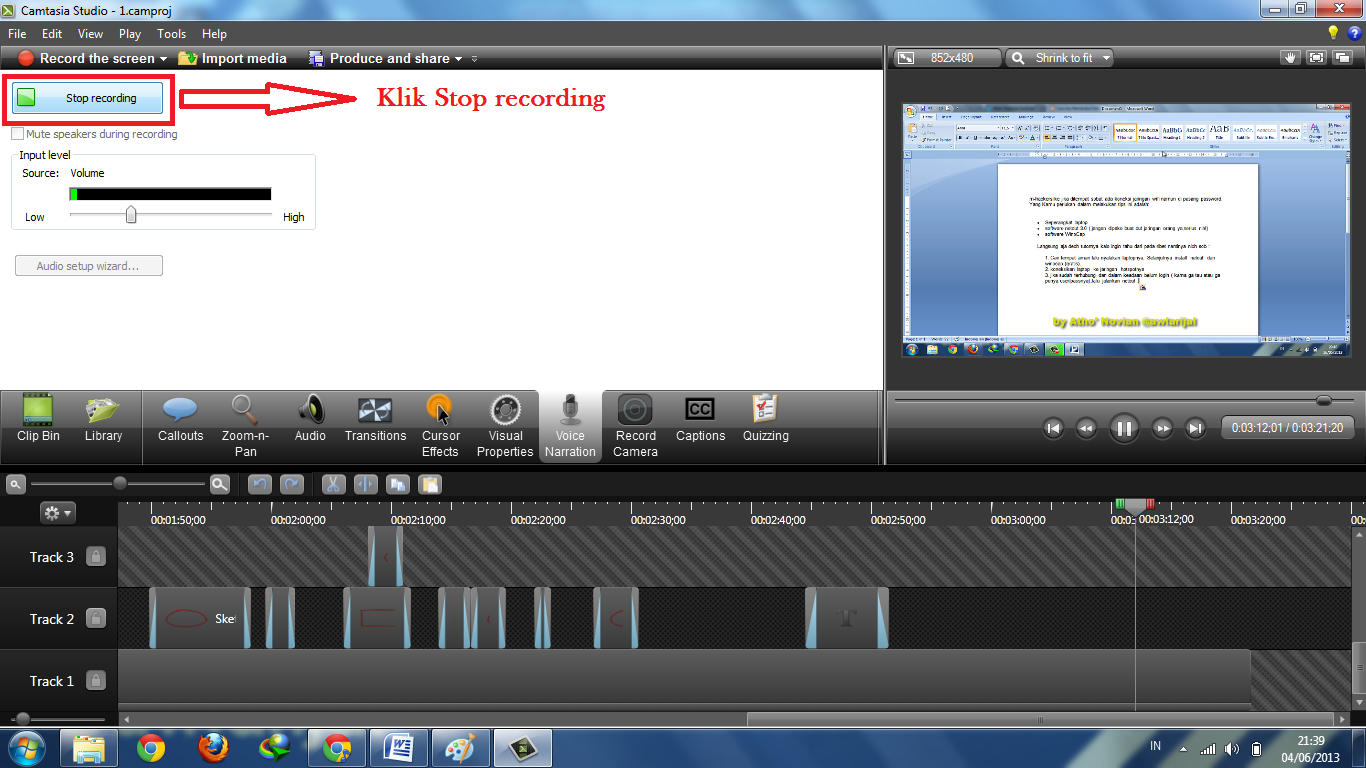Open the blue help question icon

pyautogui.click(x=1353, y=33)
